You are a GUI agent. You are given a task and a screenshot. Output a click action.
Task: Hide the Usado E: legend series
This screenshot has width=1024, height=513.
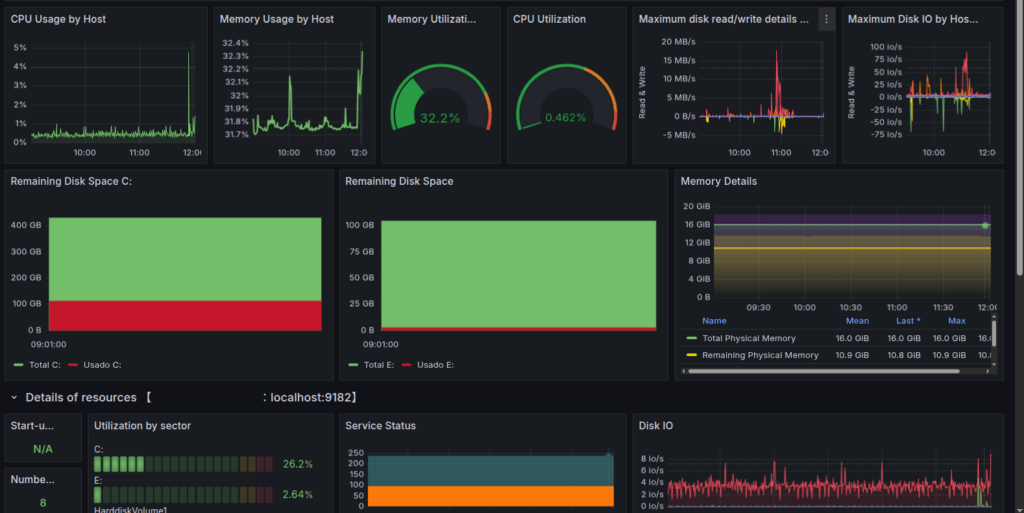(428, 365)
